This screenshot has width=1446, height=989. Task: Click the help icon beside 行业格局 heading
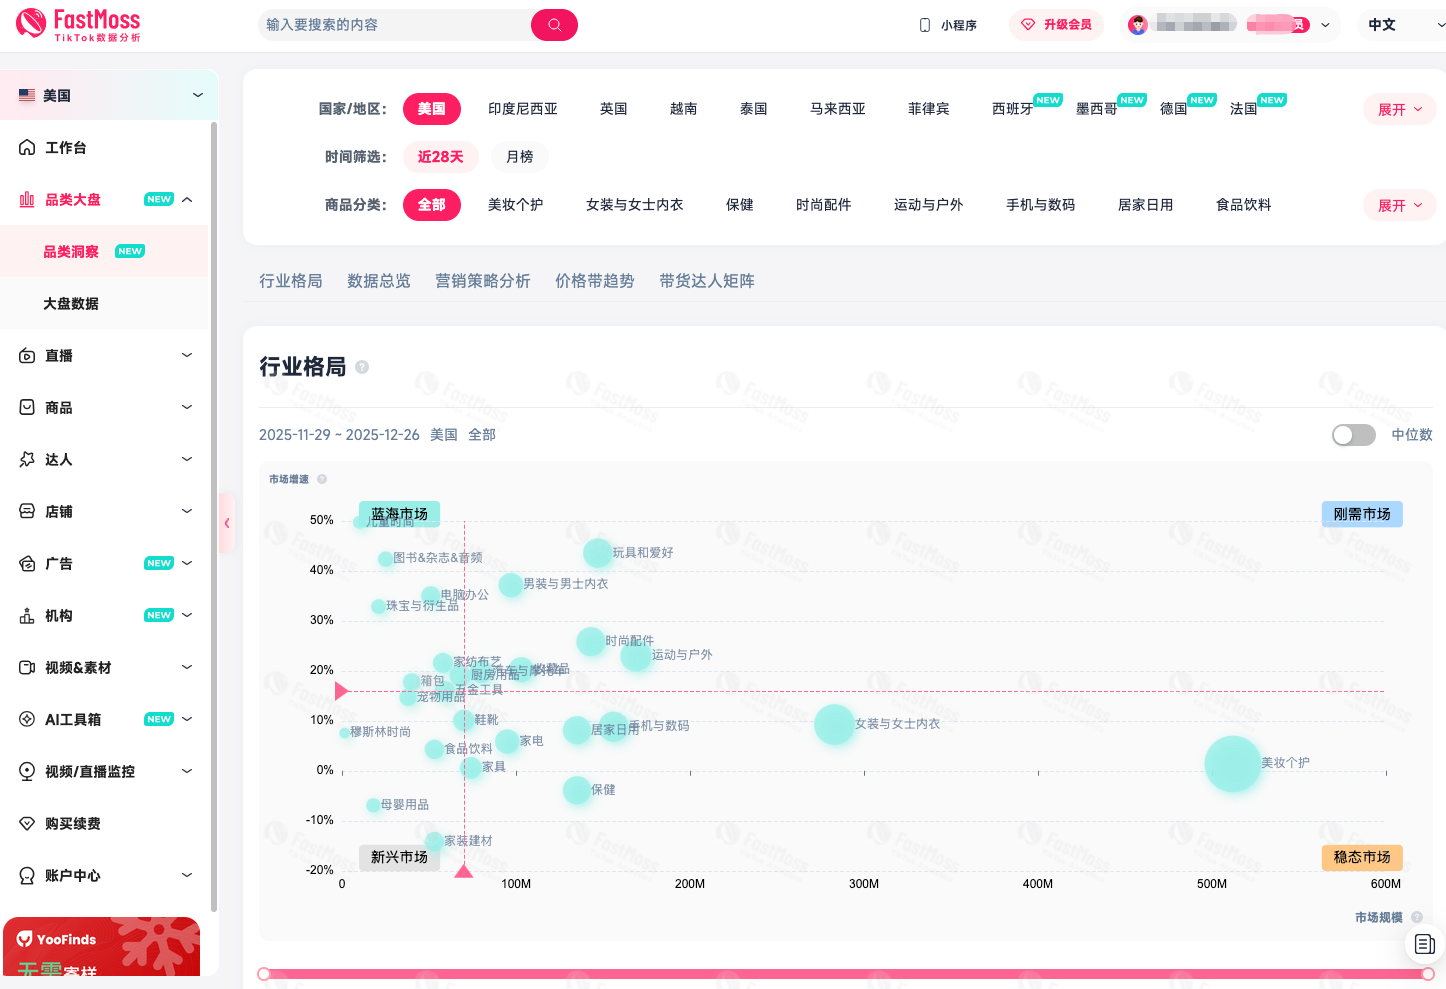(x=362, y=367)
